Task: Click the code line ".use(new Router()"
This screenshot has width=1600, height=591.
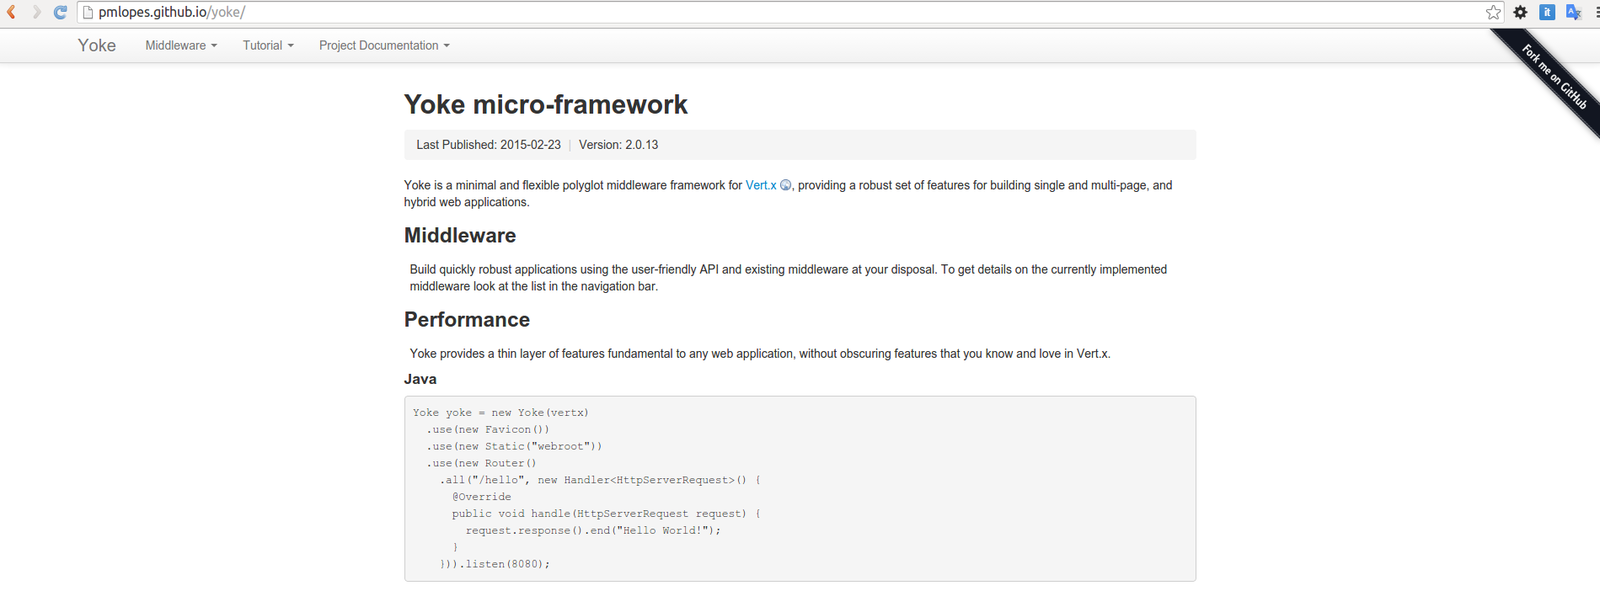Action: click(481, 463)
